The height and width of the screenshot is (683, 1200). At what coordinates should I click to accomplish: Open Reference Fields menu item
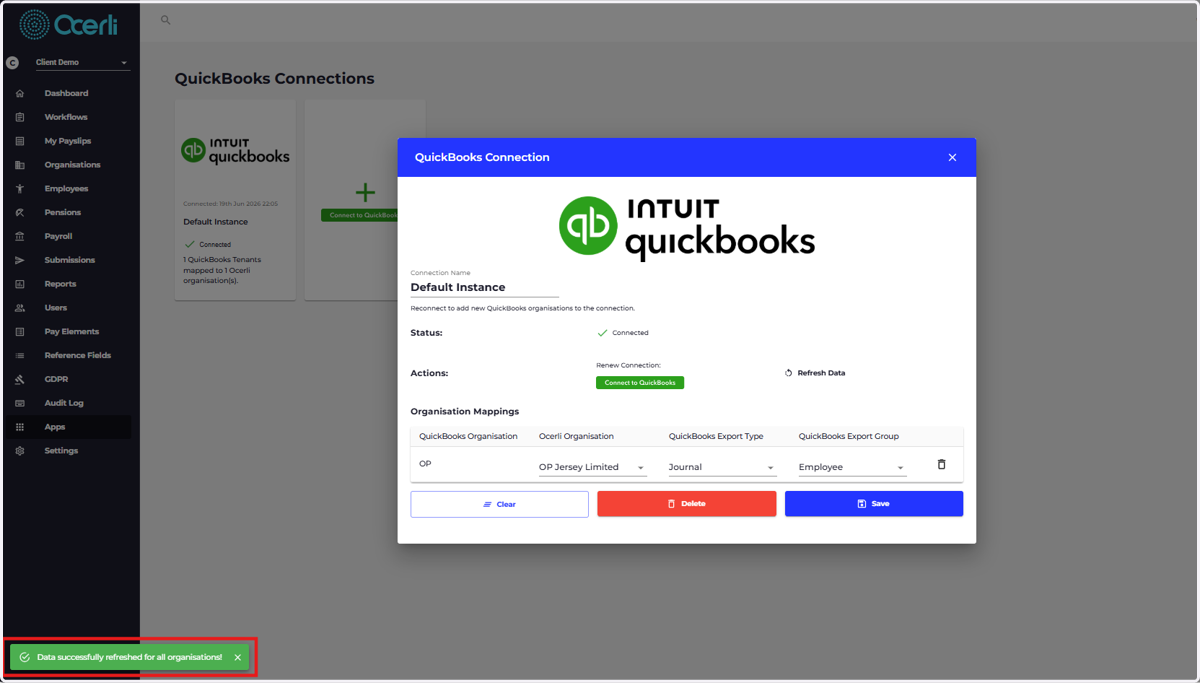tap(77, 356)
